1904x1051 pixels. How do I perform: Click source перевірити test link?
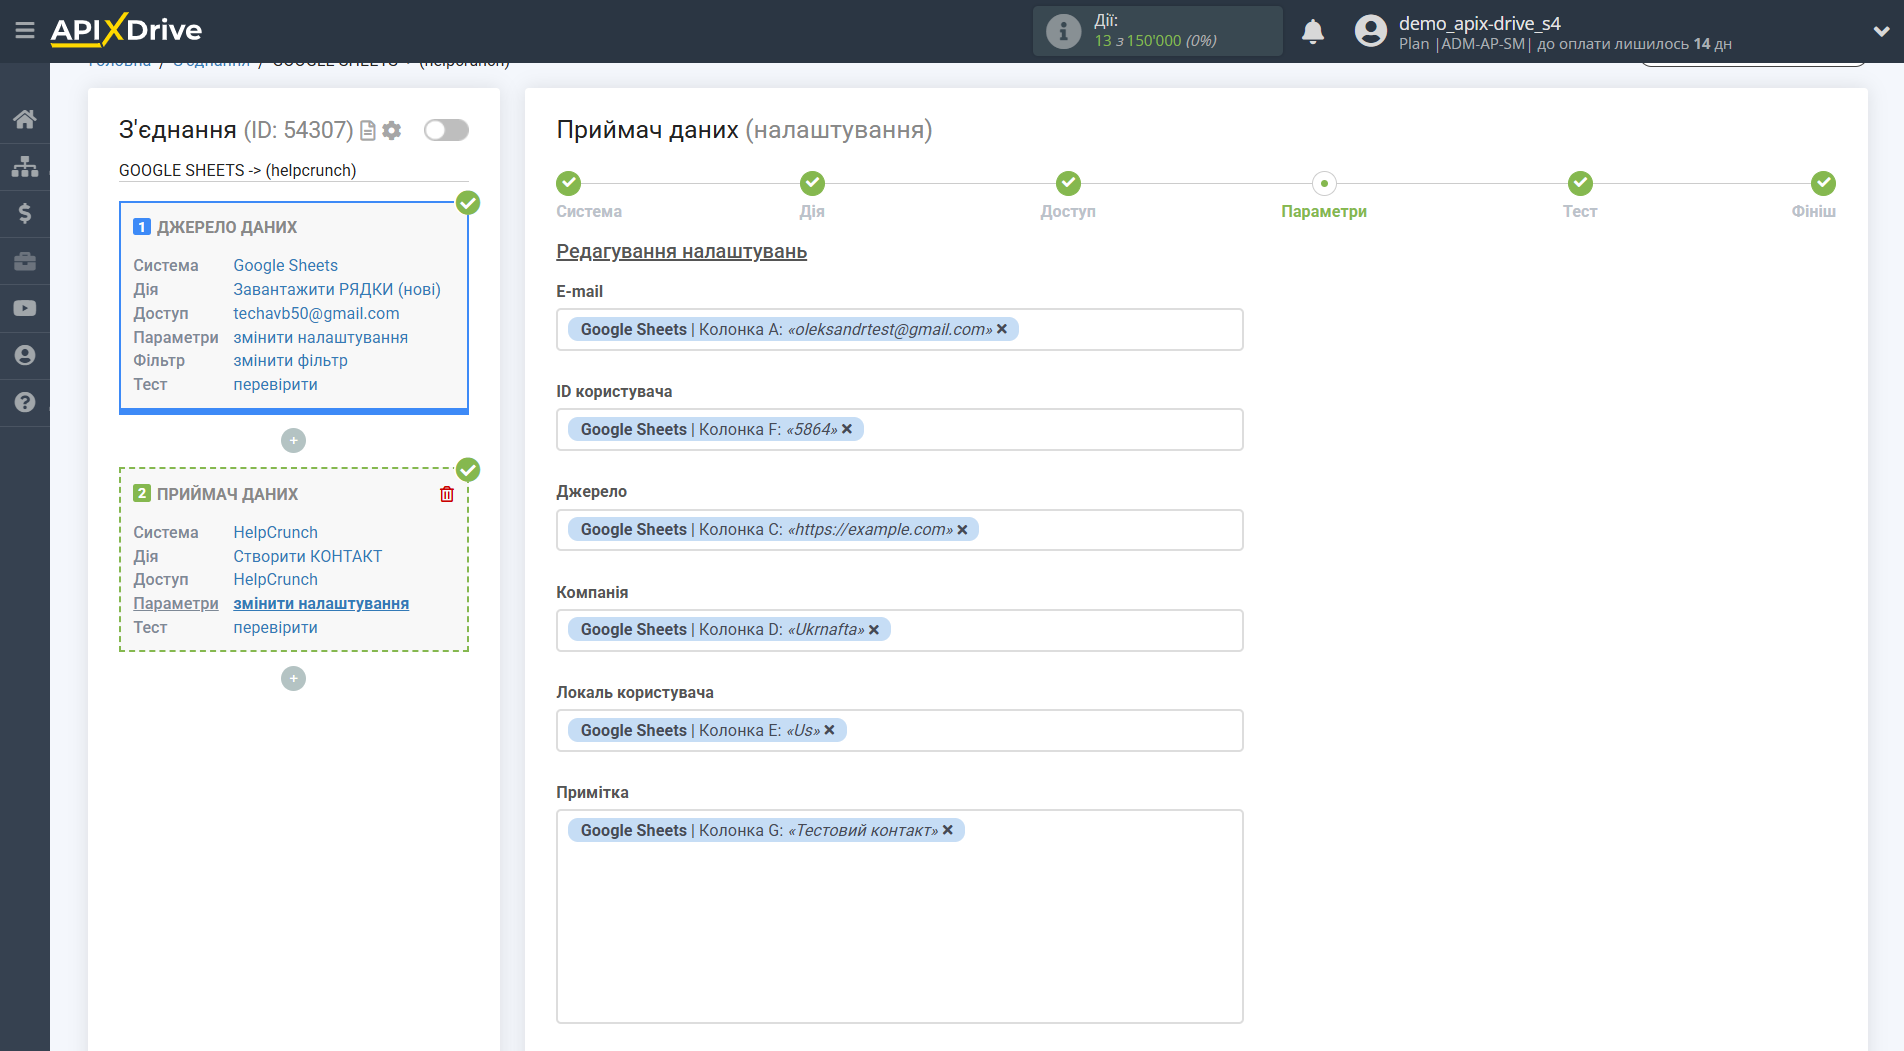pos(275,384)
